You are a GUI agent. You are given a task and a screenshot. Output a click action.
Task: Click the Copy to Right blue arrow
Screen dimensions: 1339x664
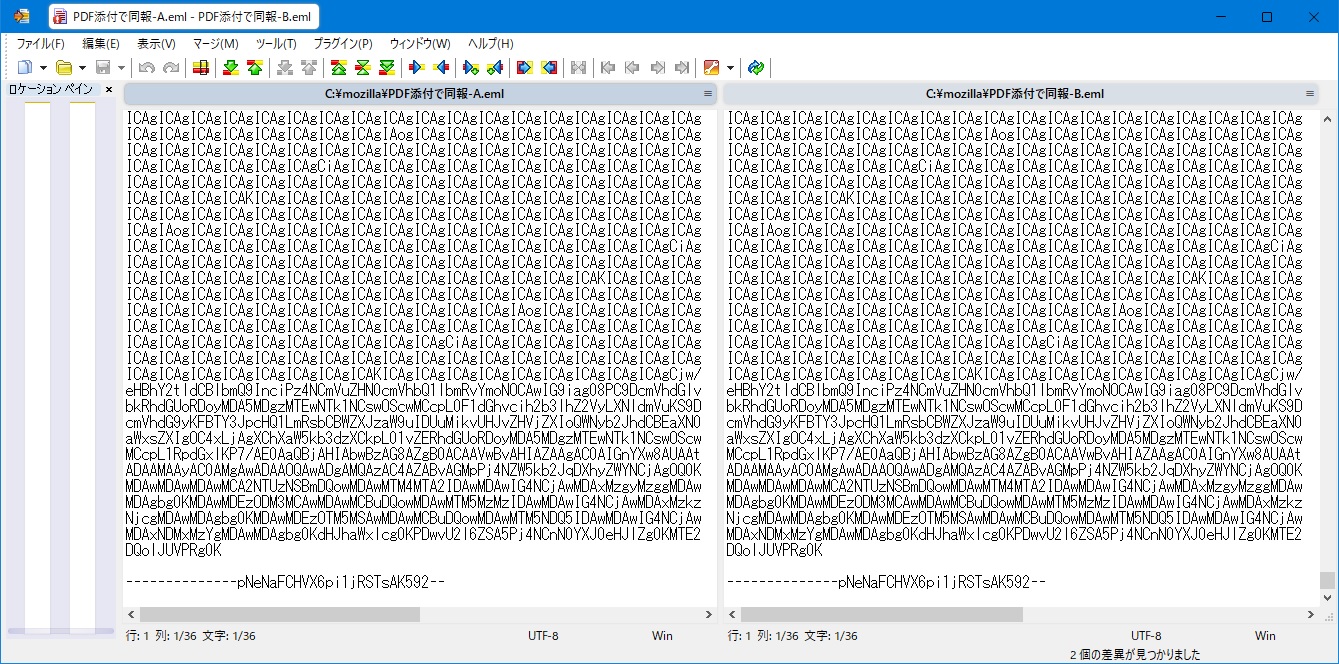click(417, 68)
